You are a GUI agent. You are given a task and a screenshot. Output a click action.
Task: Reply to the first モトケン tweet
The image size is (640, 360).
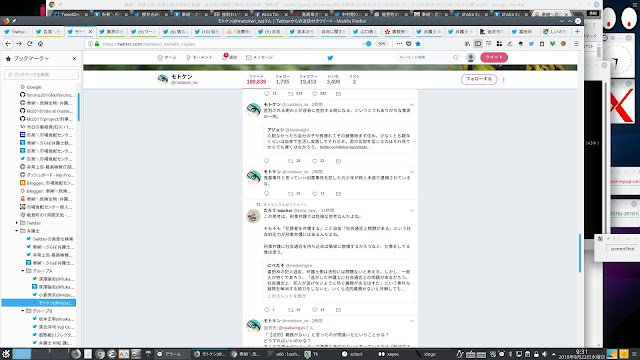pos(267,161)
